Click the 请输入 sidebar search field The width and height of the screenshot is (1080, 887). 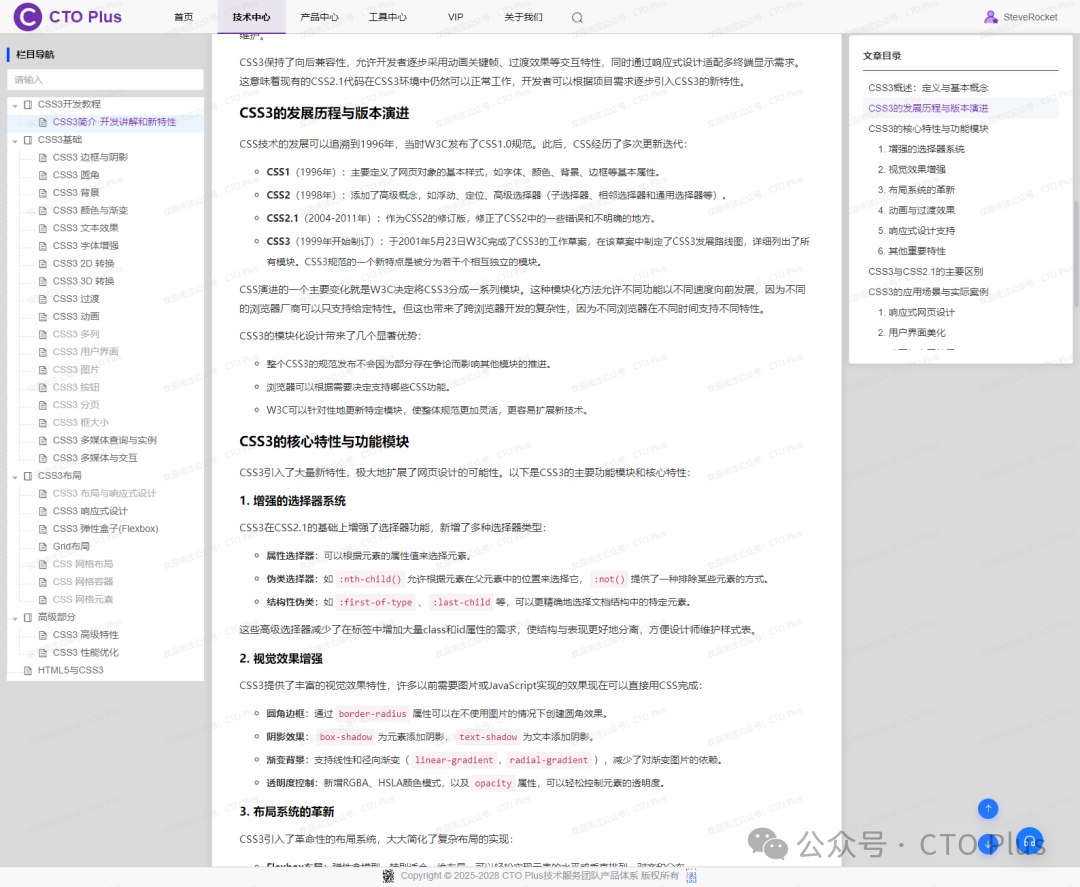[x=105, y=80]
